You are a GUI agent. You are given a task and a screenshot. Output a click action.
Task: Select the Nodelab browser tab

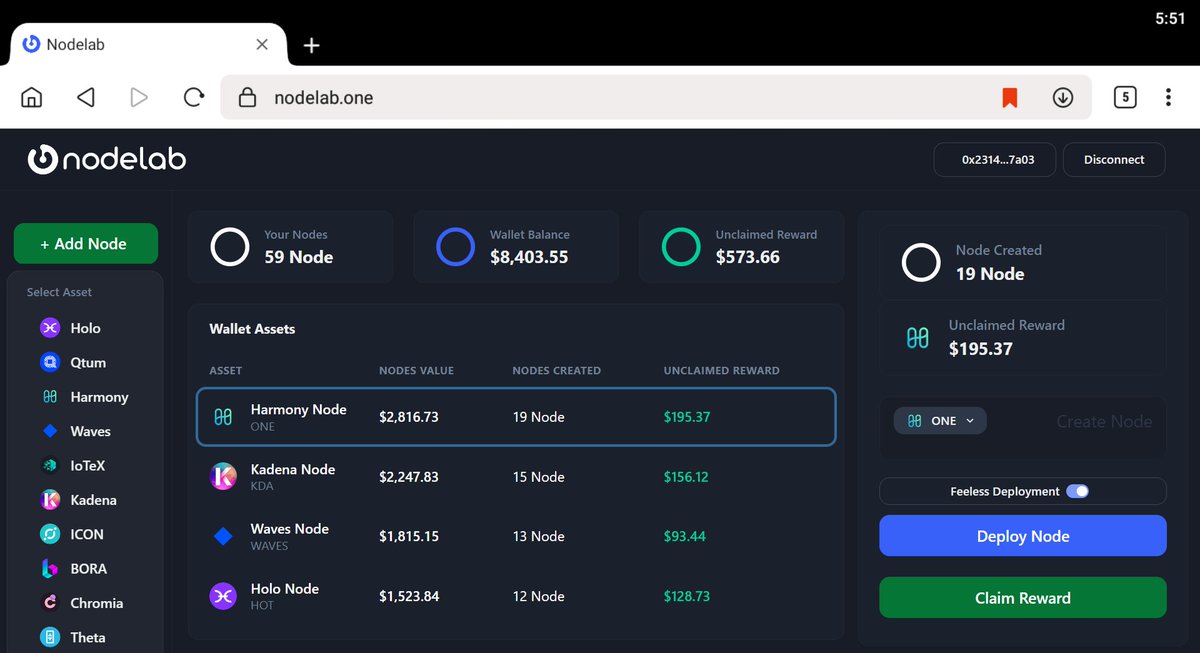point(147,45)
